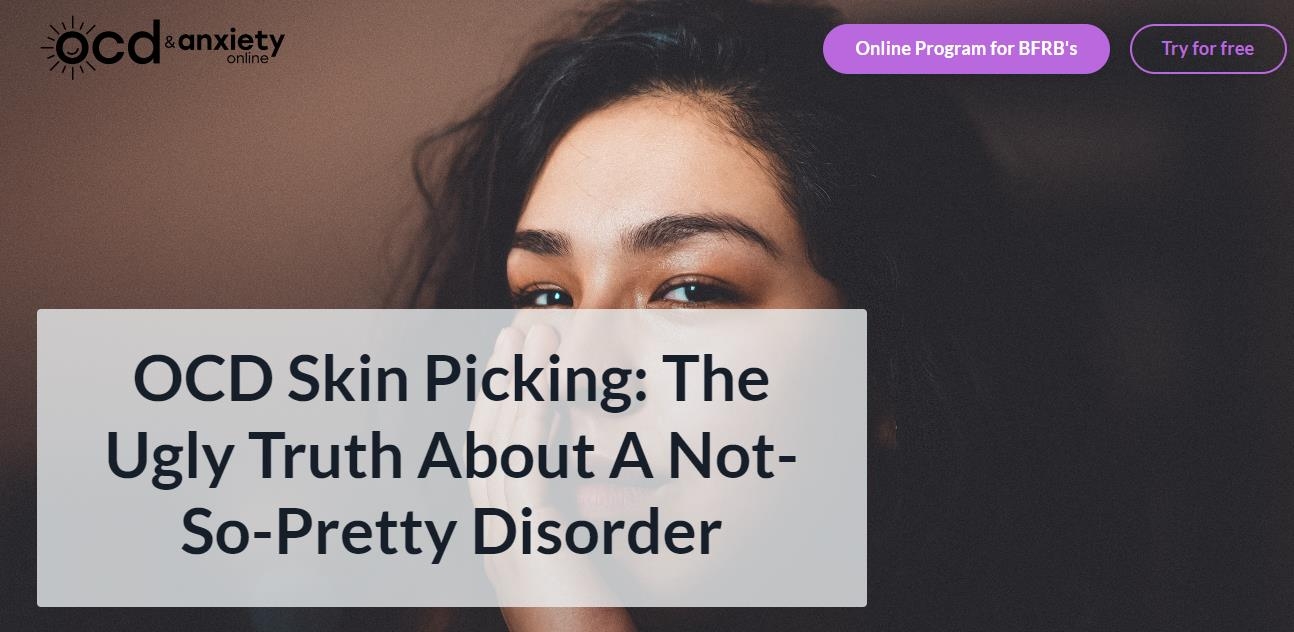Click the small "online" text under anxiety

(247, 59)
